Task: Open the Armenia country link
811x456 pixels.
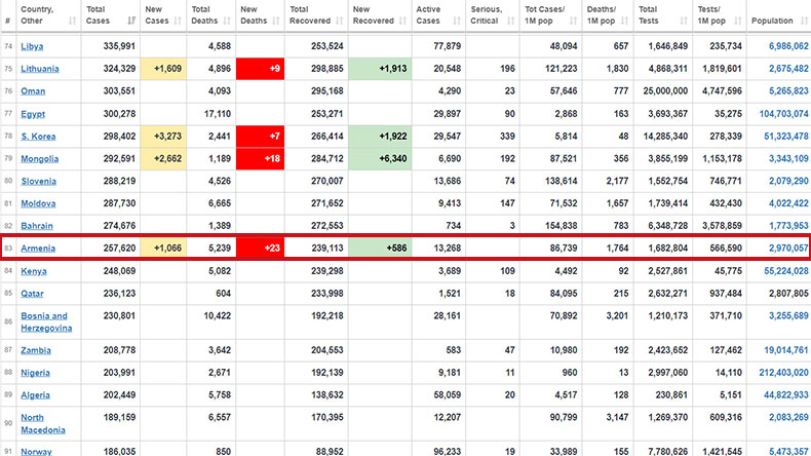Action: [38, 248]
